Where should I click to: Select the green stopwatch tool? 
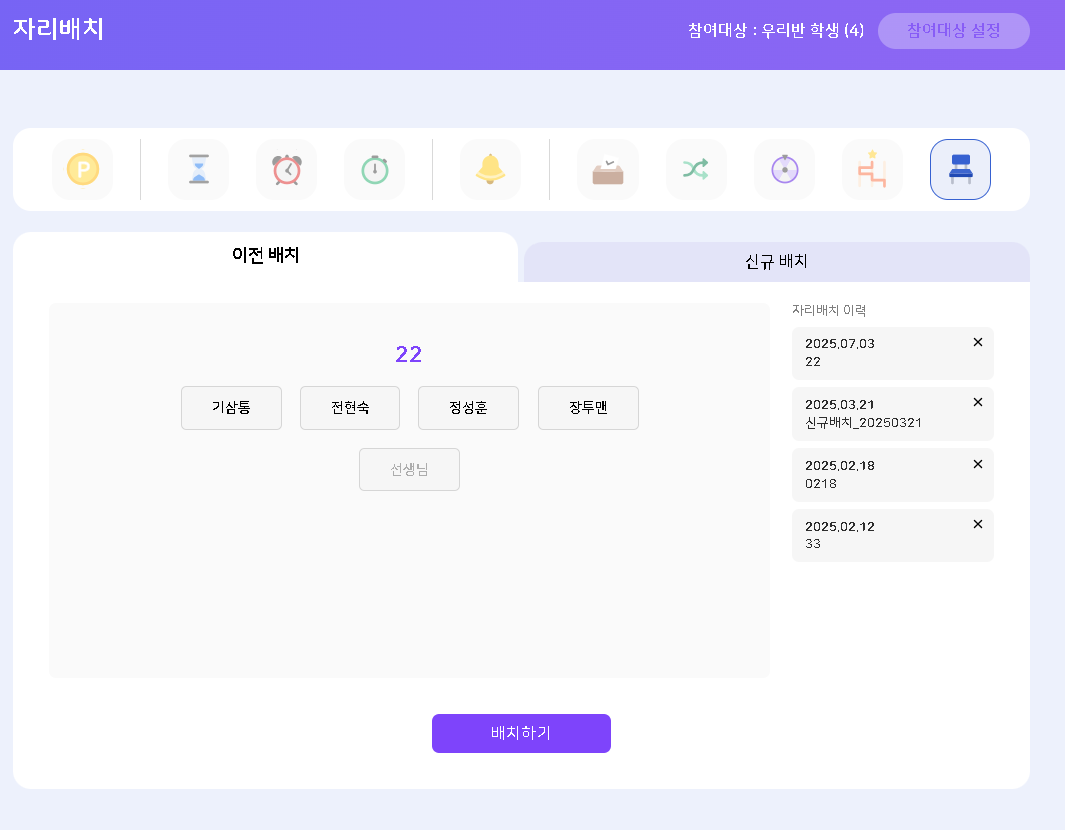pos(375,170)
